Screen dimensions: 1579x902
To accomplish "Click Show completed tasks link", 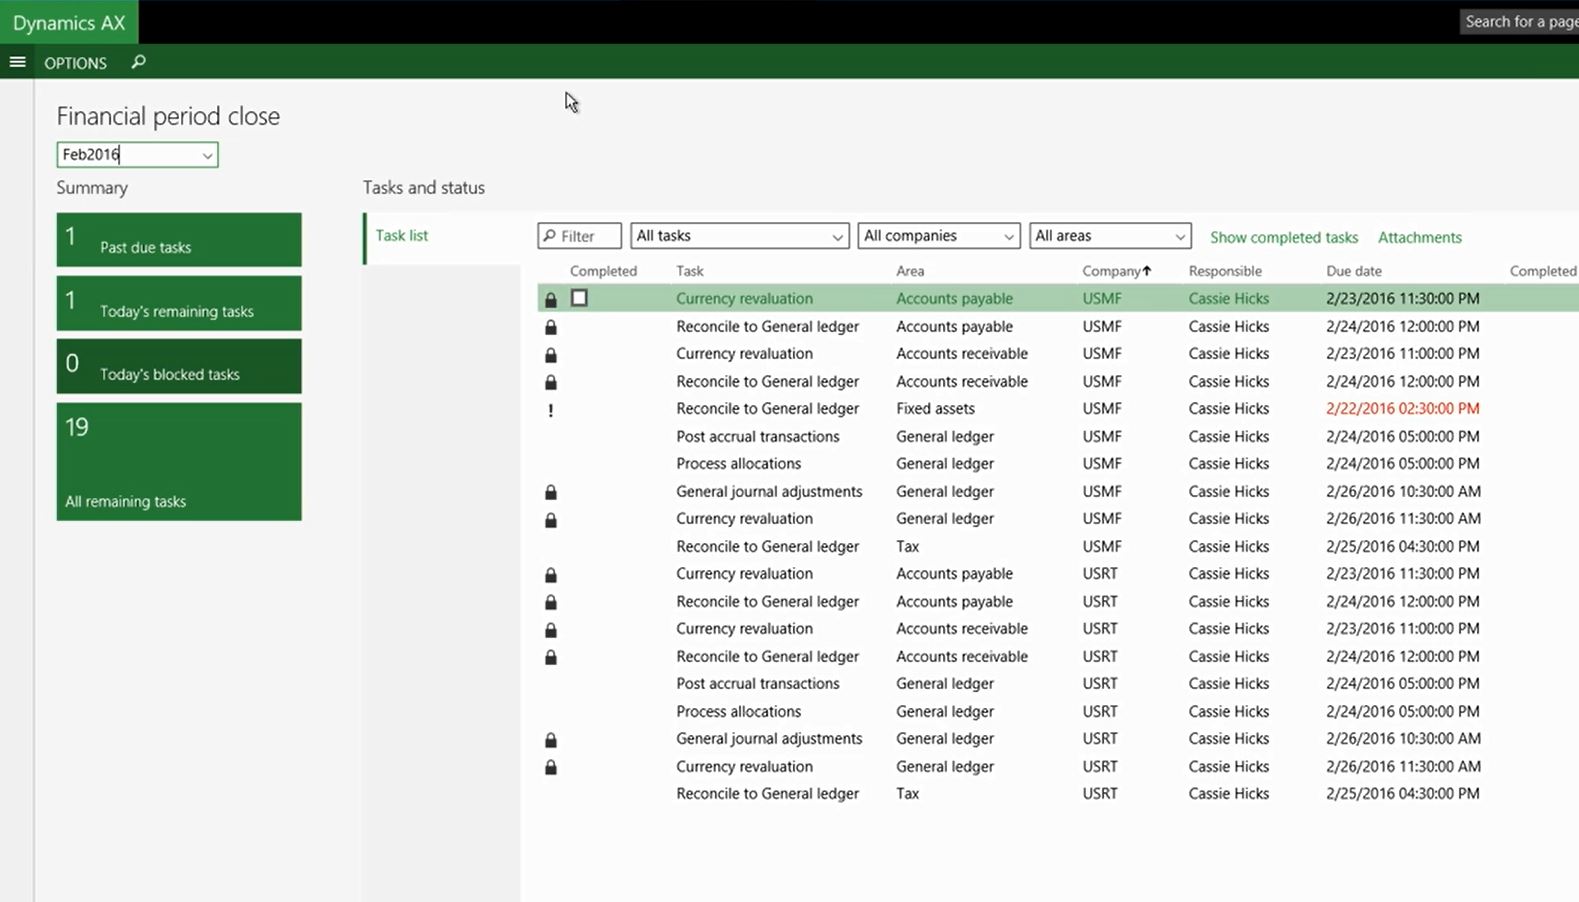I will (x=1283, y=237).
